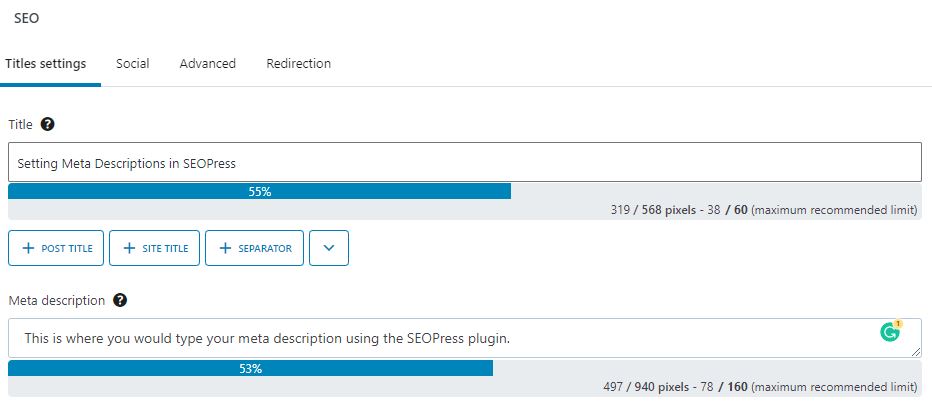Click the help icon next to Title
932x404 pixels.
(47, 125)
